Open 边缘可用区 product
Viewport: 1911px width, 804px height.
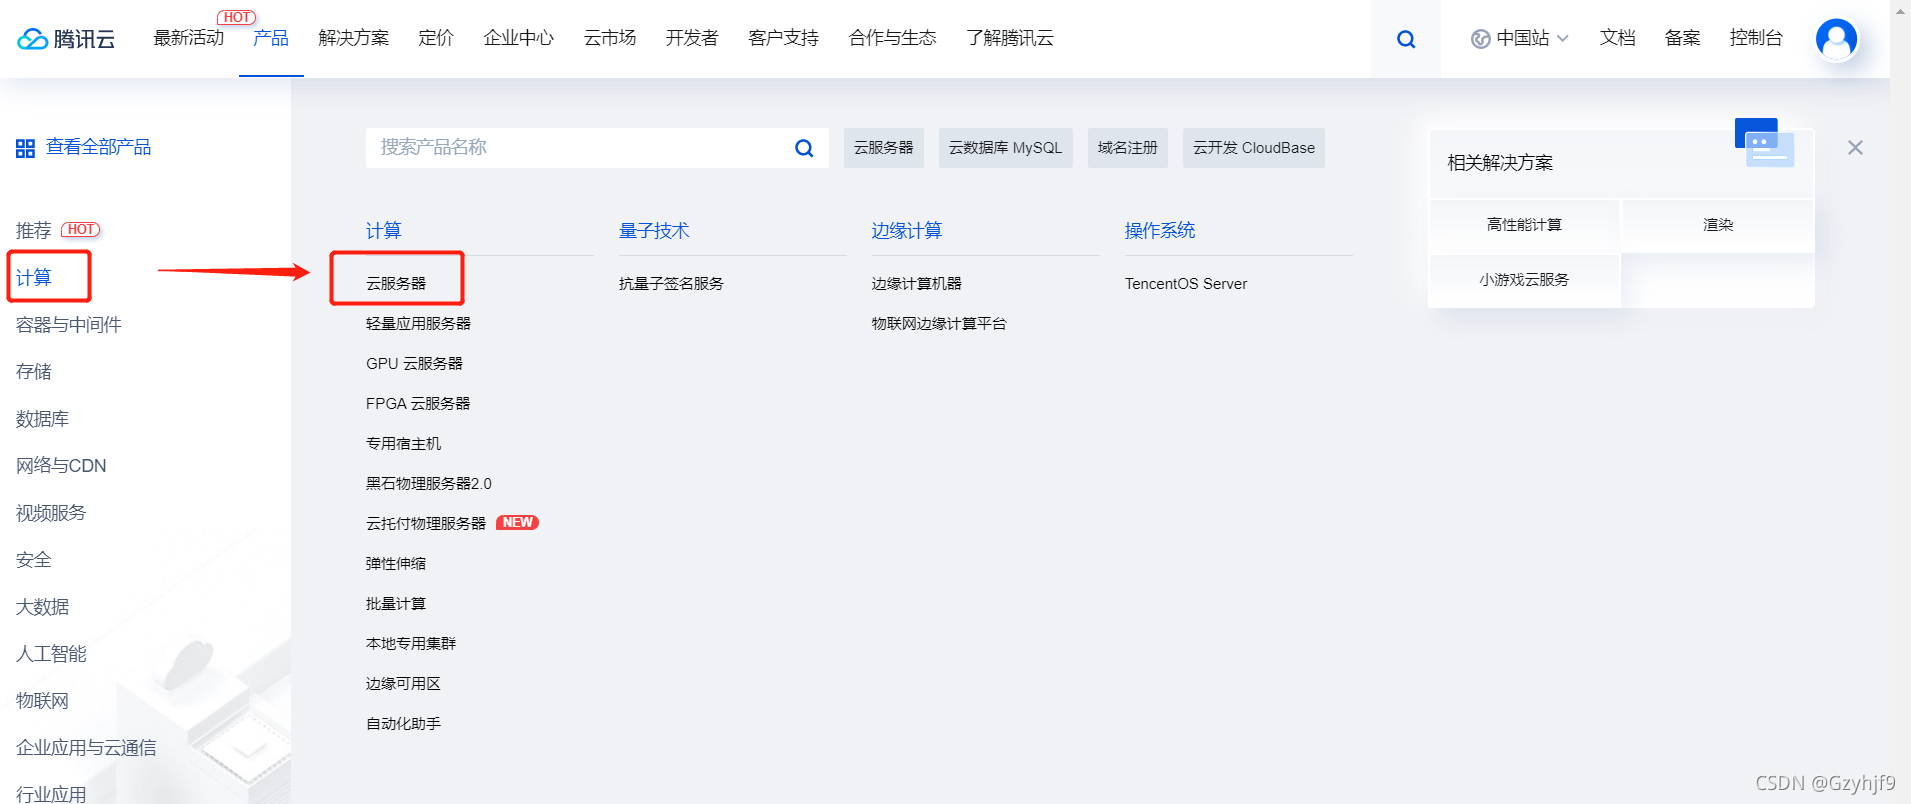point(403,684)
